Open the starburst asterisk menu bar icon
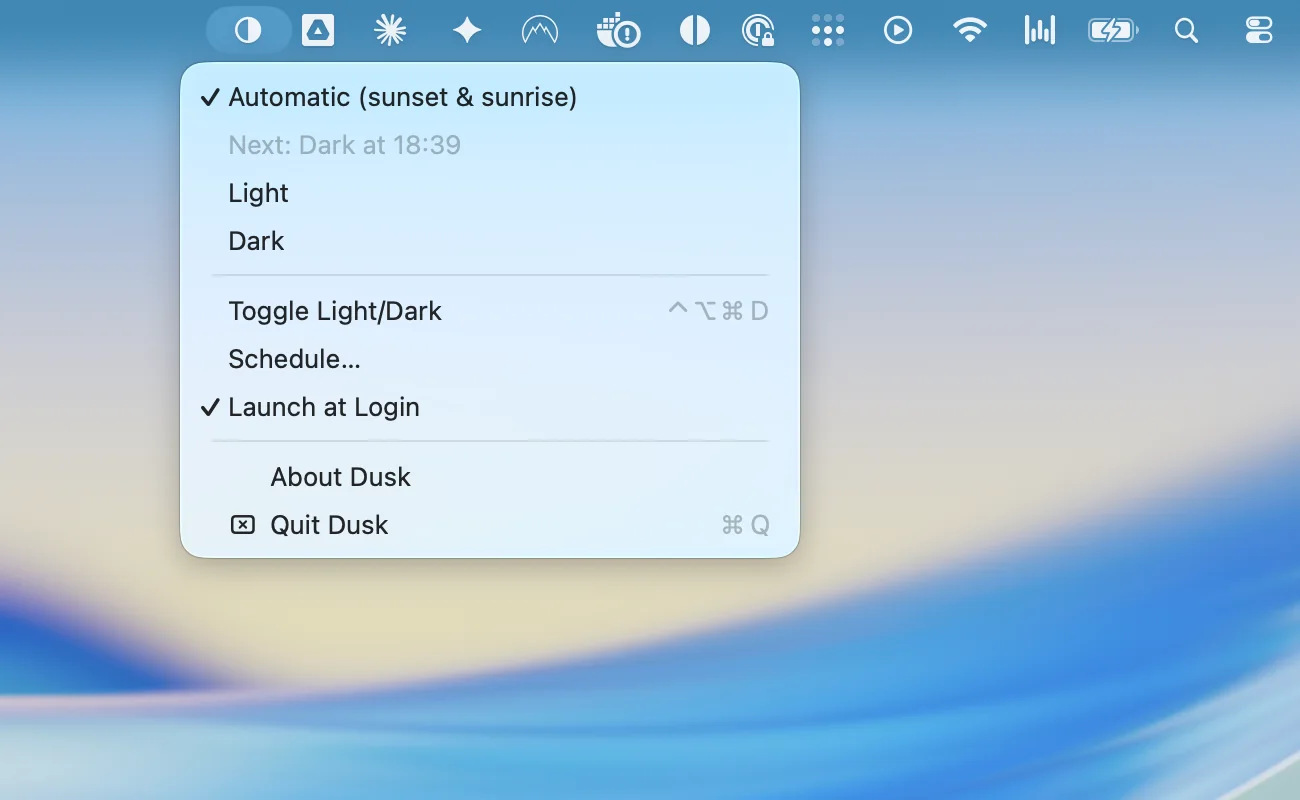Screen dimensions: 1300x800 point(390,31)
